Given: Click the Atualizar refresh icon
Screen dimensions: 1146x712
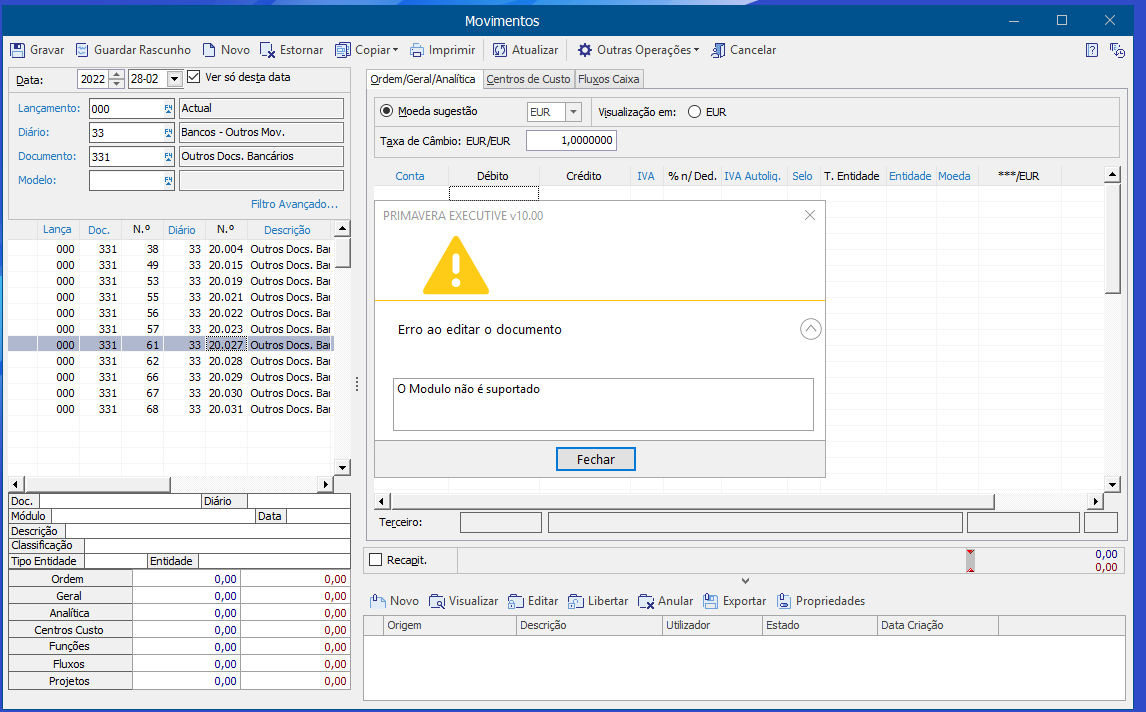Looking at the screenshot, I should pos(500,50).
